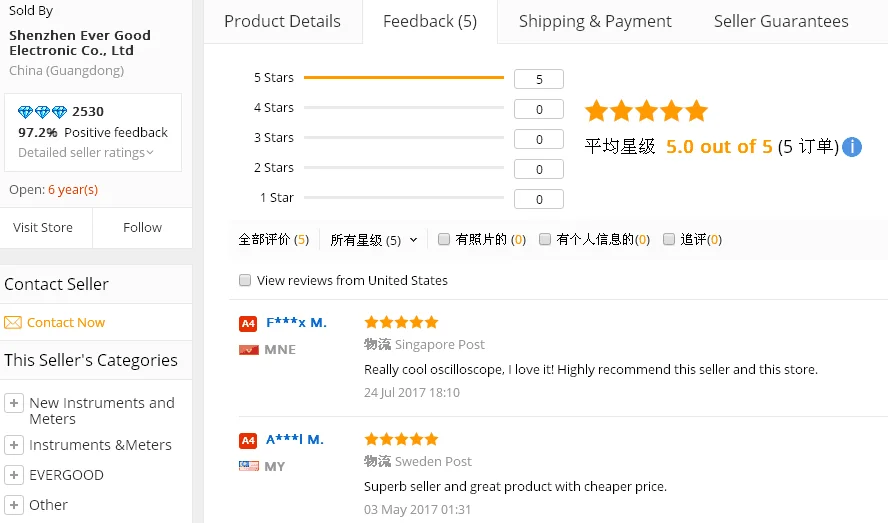
Task: Follow this seller's store
Action: pyautogui.click(x=142, y=227)
